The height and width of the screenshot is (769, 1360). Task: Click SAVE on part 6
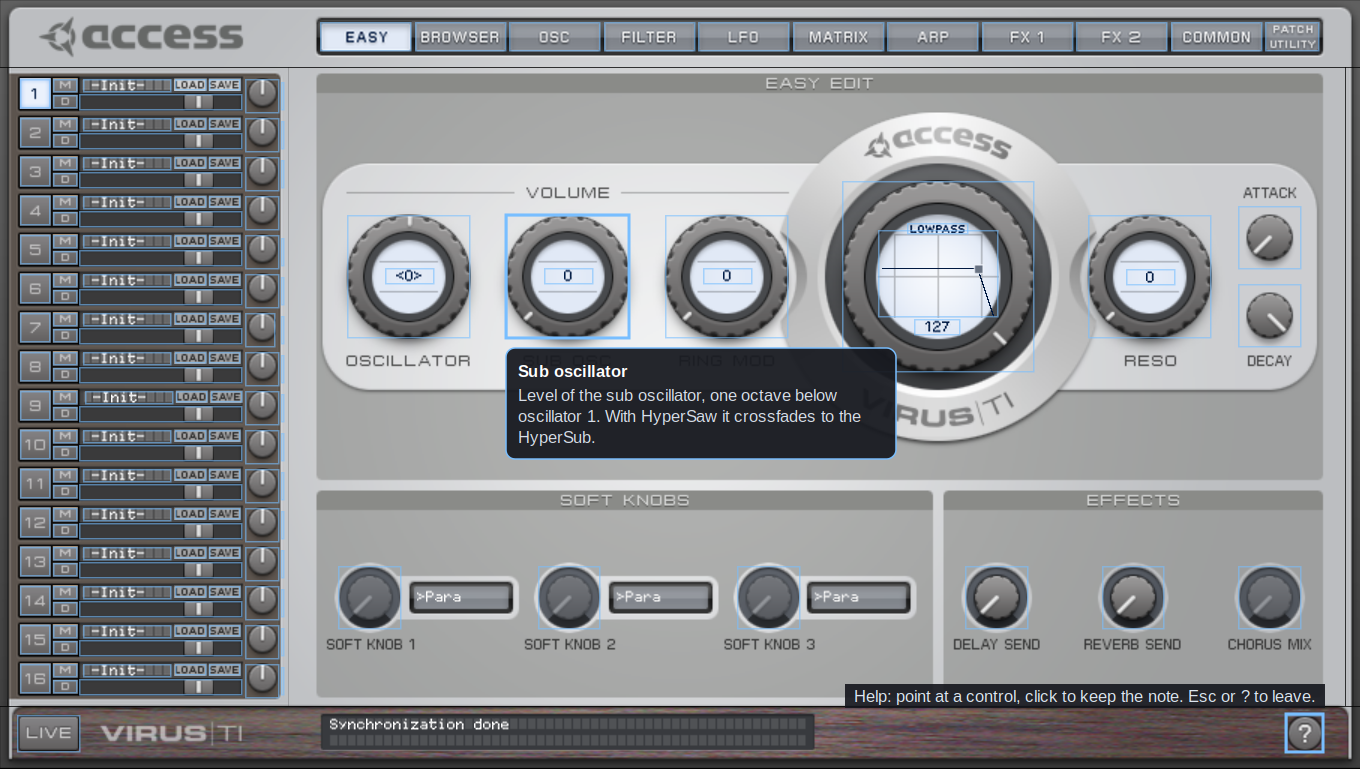pyautogui.click(x=224, y=280)
